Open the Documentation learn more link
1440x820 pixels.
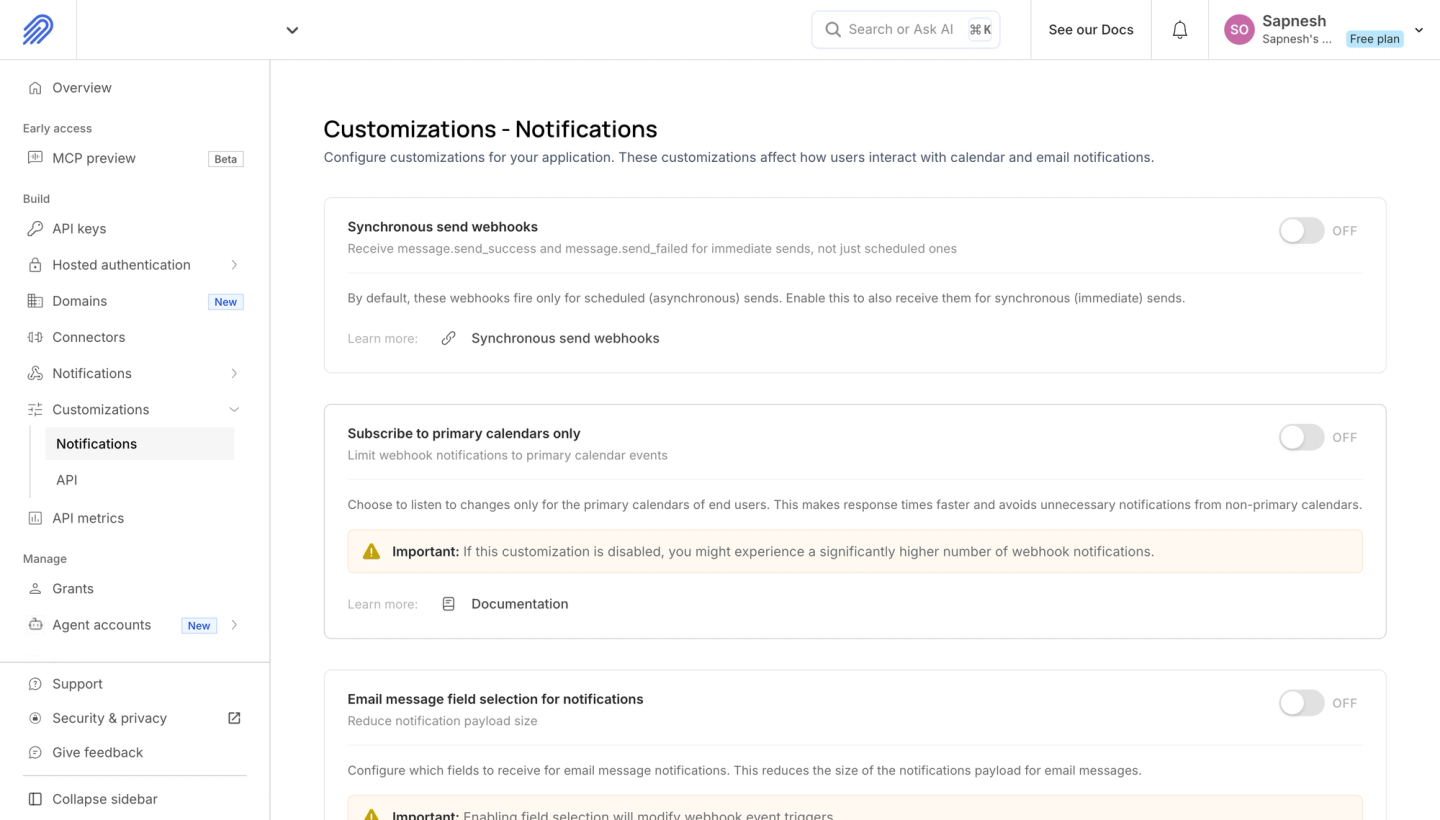(519, 604)
